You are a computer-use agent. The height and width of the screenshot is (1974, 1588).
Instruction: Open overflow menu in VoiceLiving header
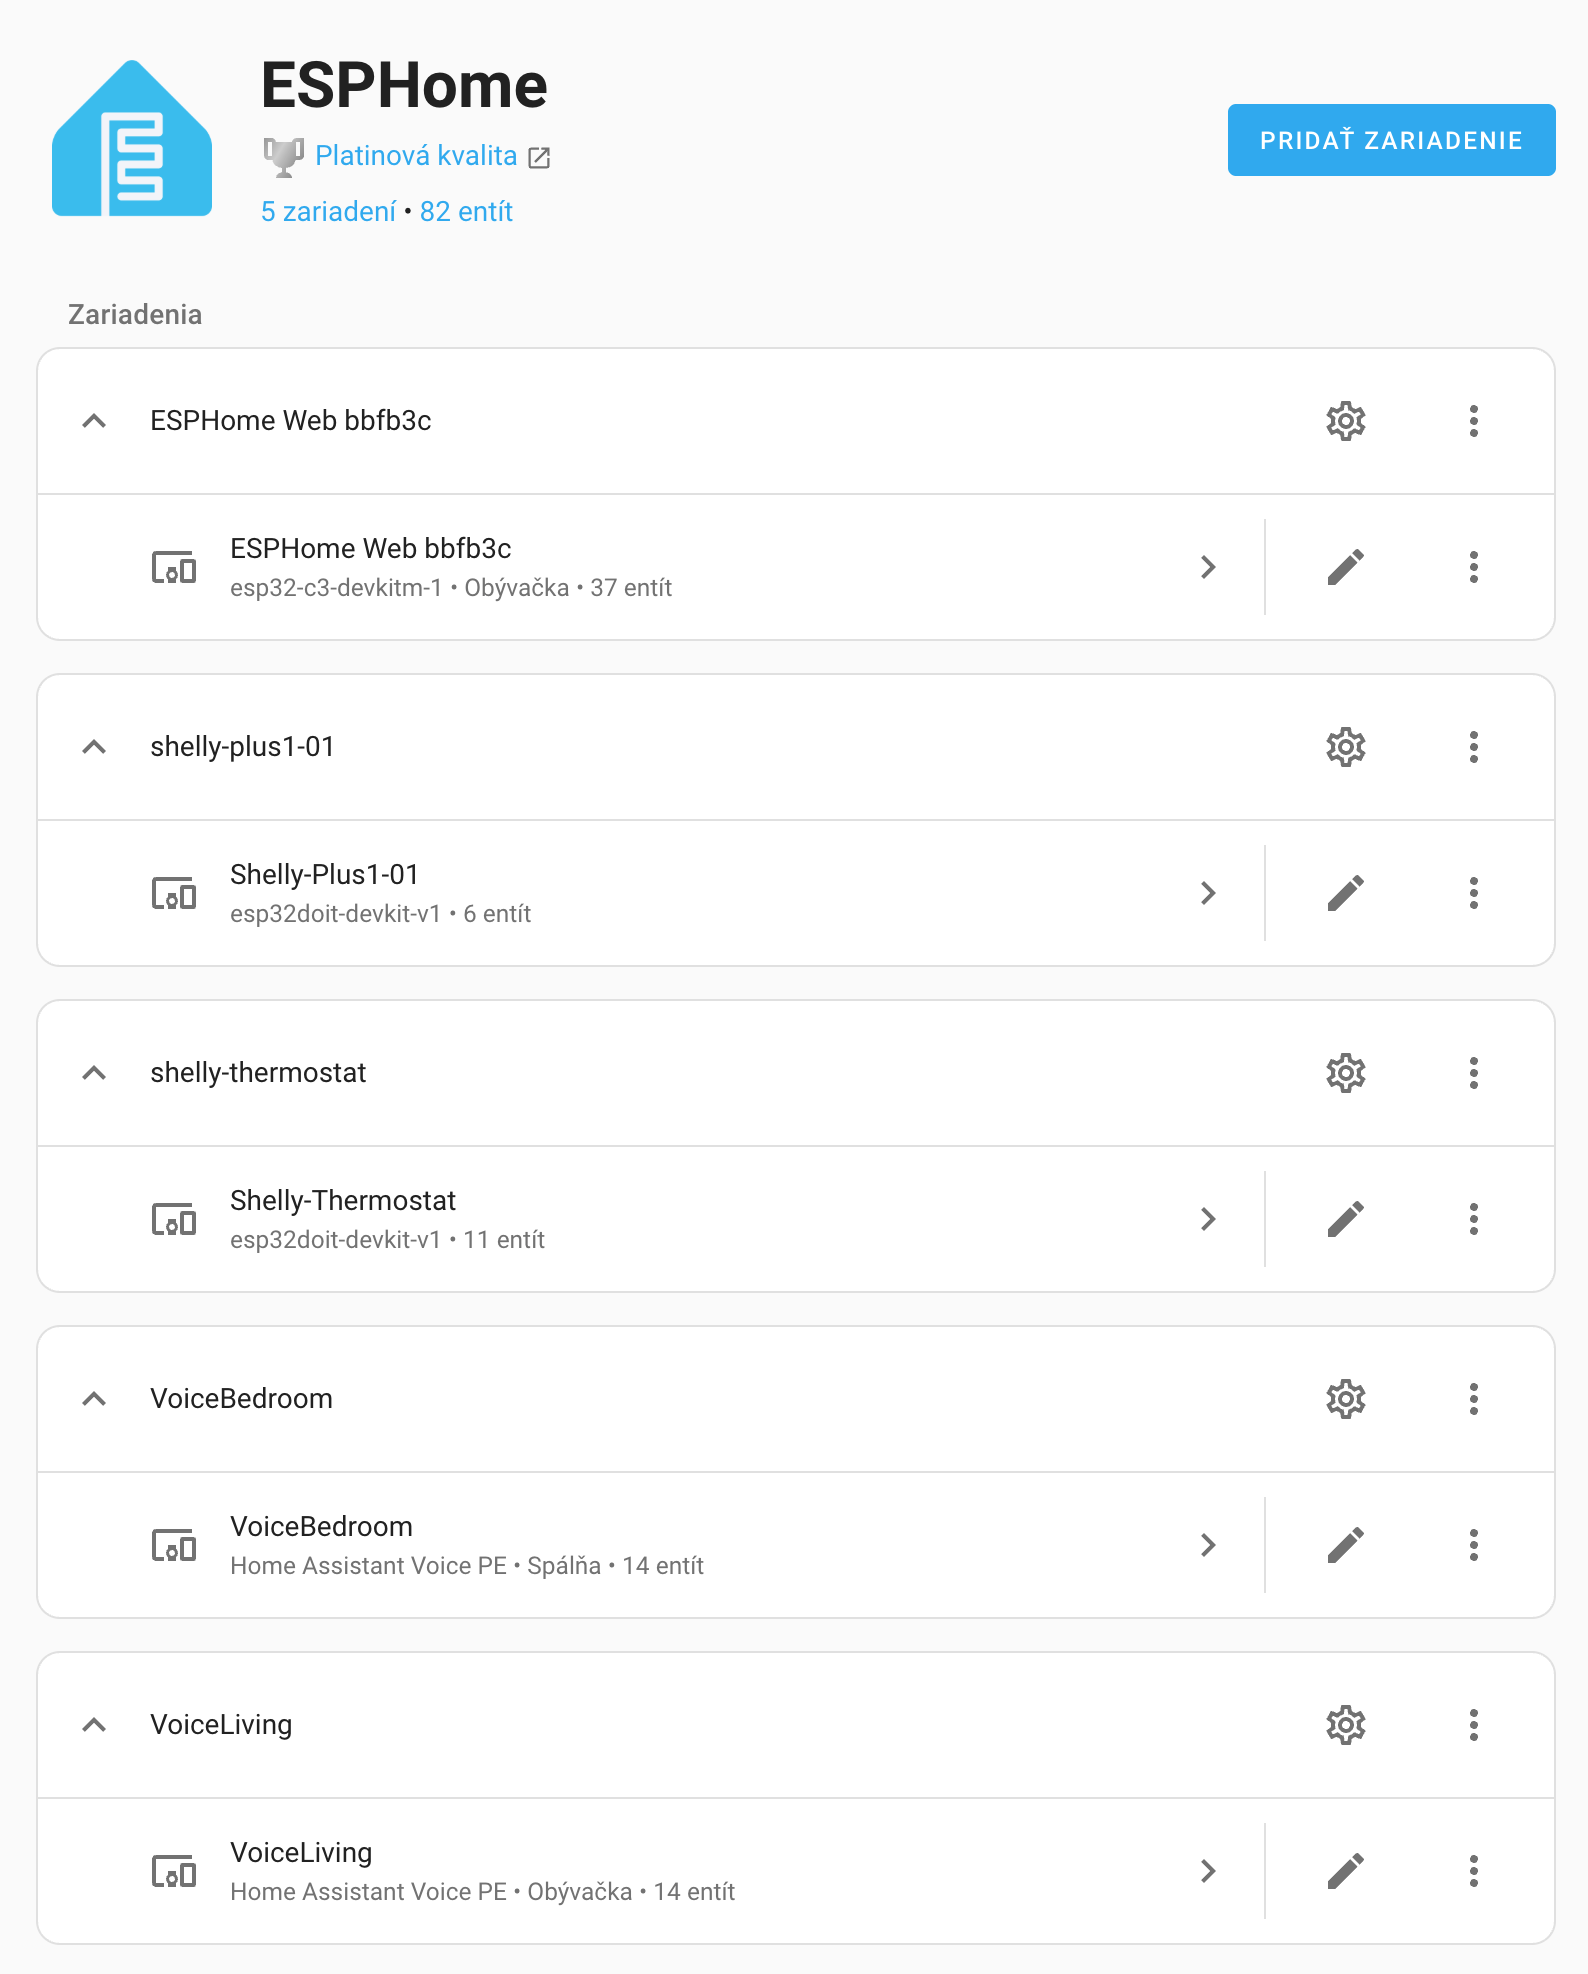coord(1474,1725)
